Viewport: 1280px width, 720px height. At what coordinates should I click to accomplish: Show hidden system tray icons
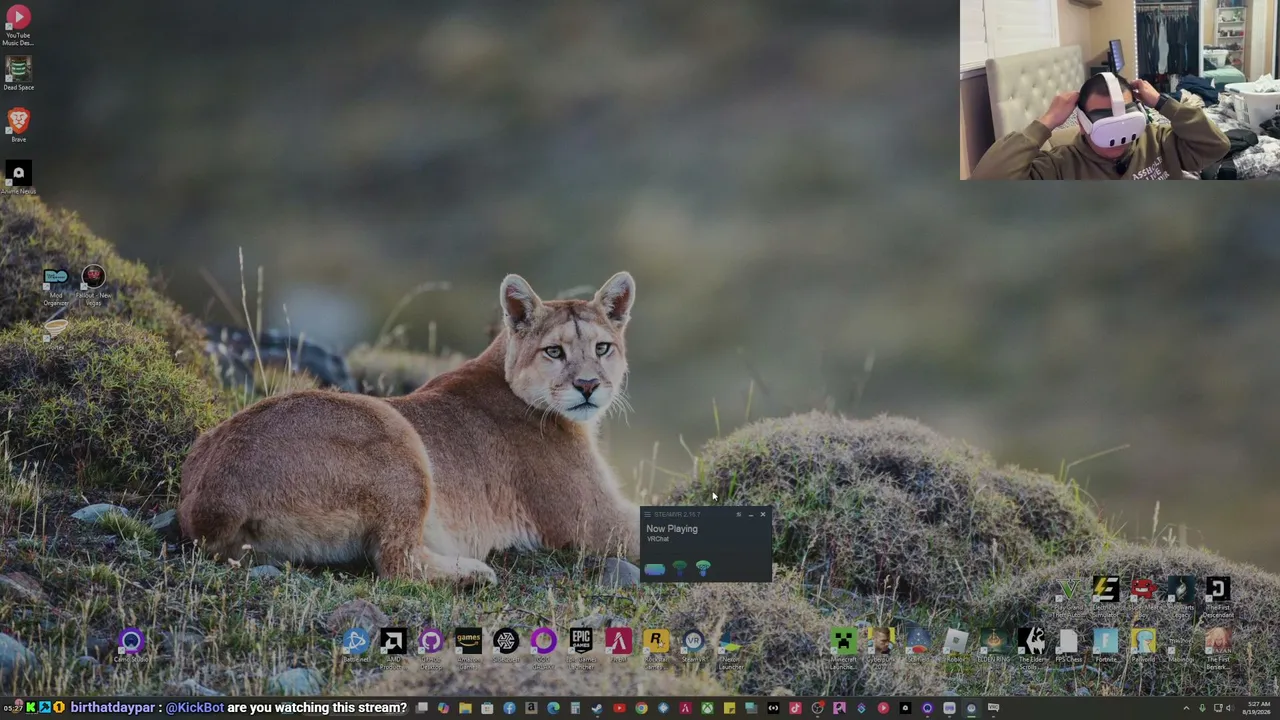pyautogui.click(x=1187, y=708)
